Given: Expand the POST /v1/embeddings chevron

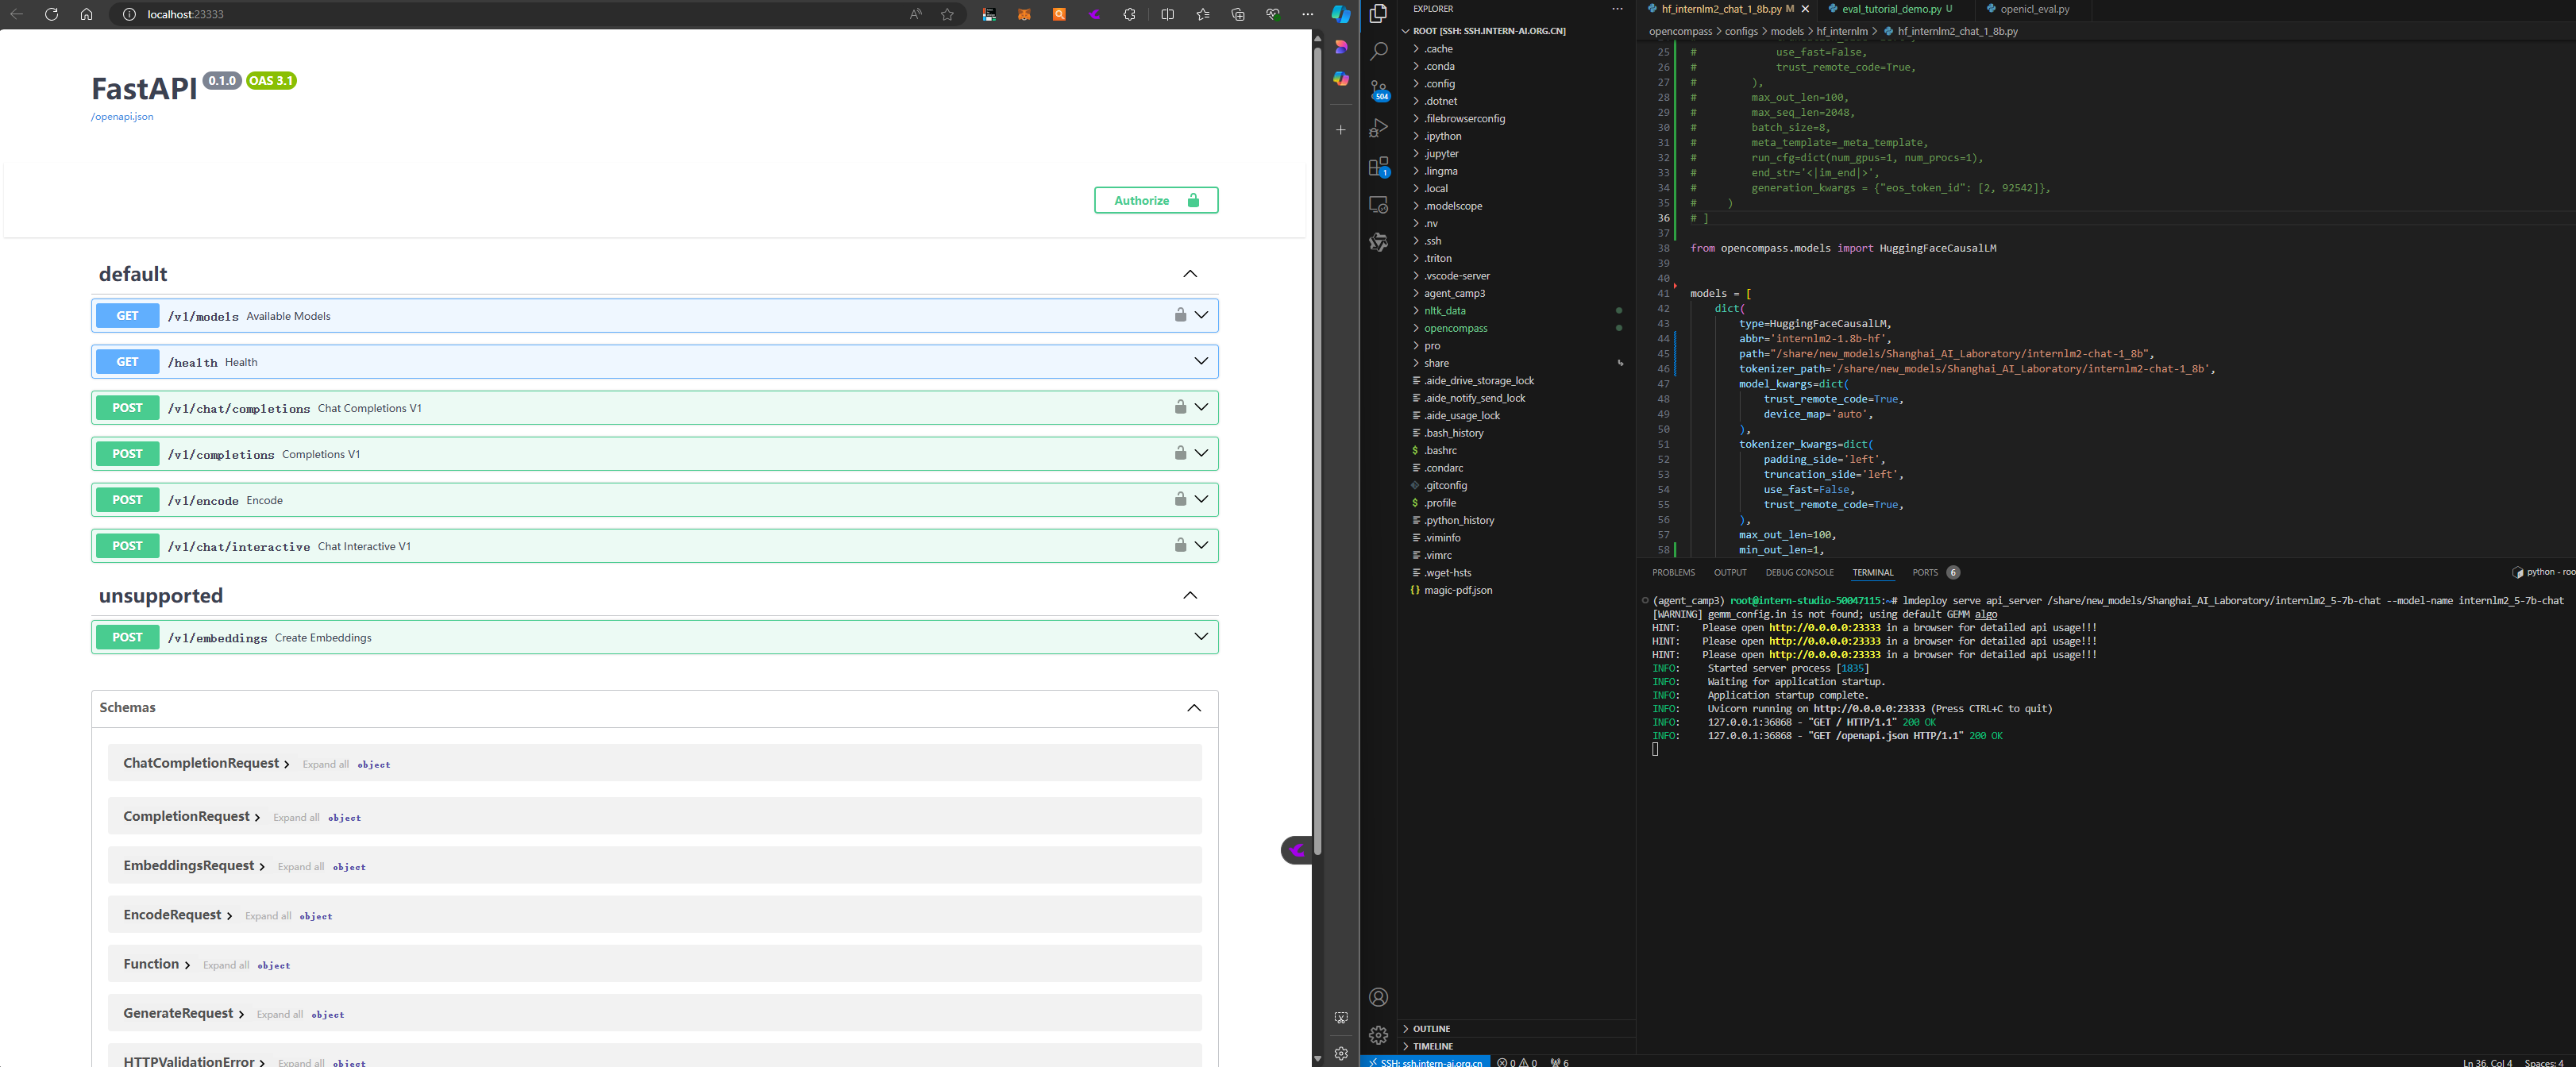Looking at the screenshot, I should 1201,636.
